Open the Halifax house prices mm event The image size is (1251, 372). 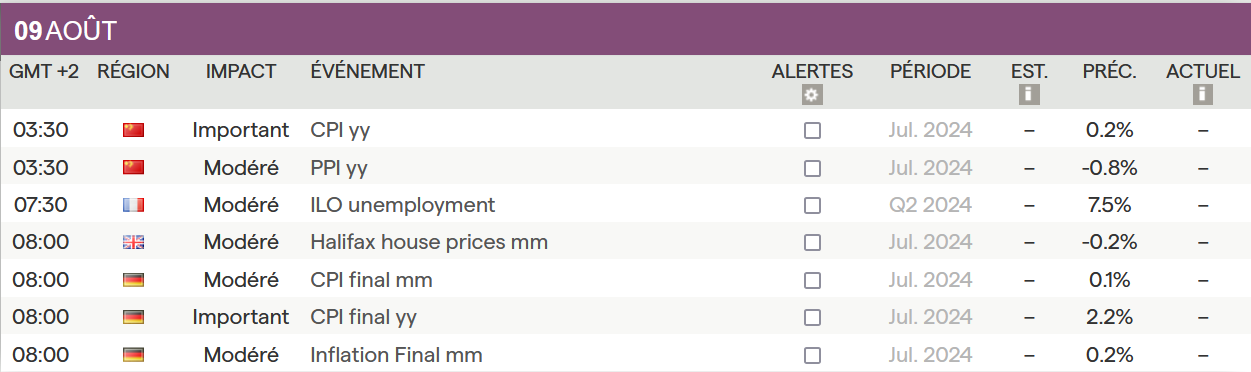[429, 242]
